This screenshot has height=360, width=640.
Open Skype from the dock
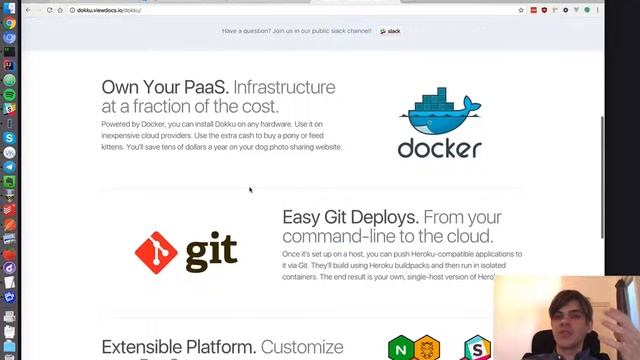click(9, 138)
